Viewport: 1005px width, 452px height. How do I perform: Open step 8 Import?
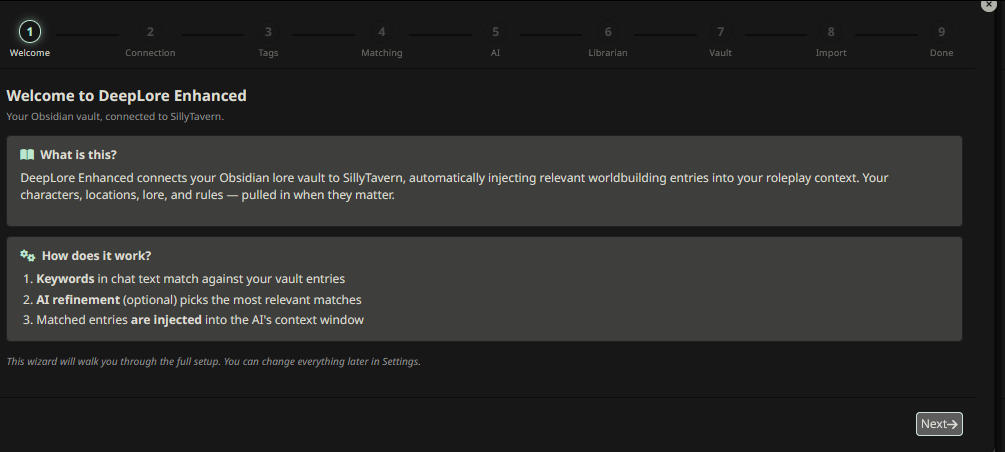(831, 32)
